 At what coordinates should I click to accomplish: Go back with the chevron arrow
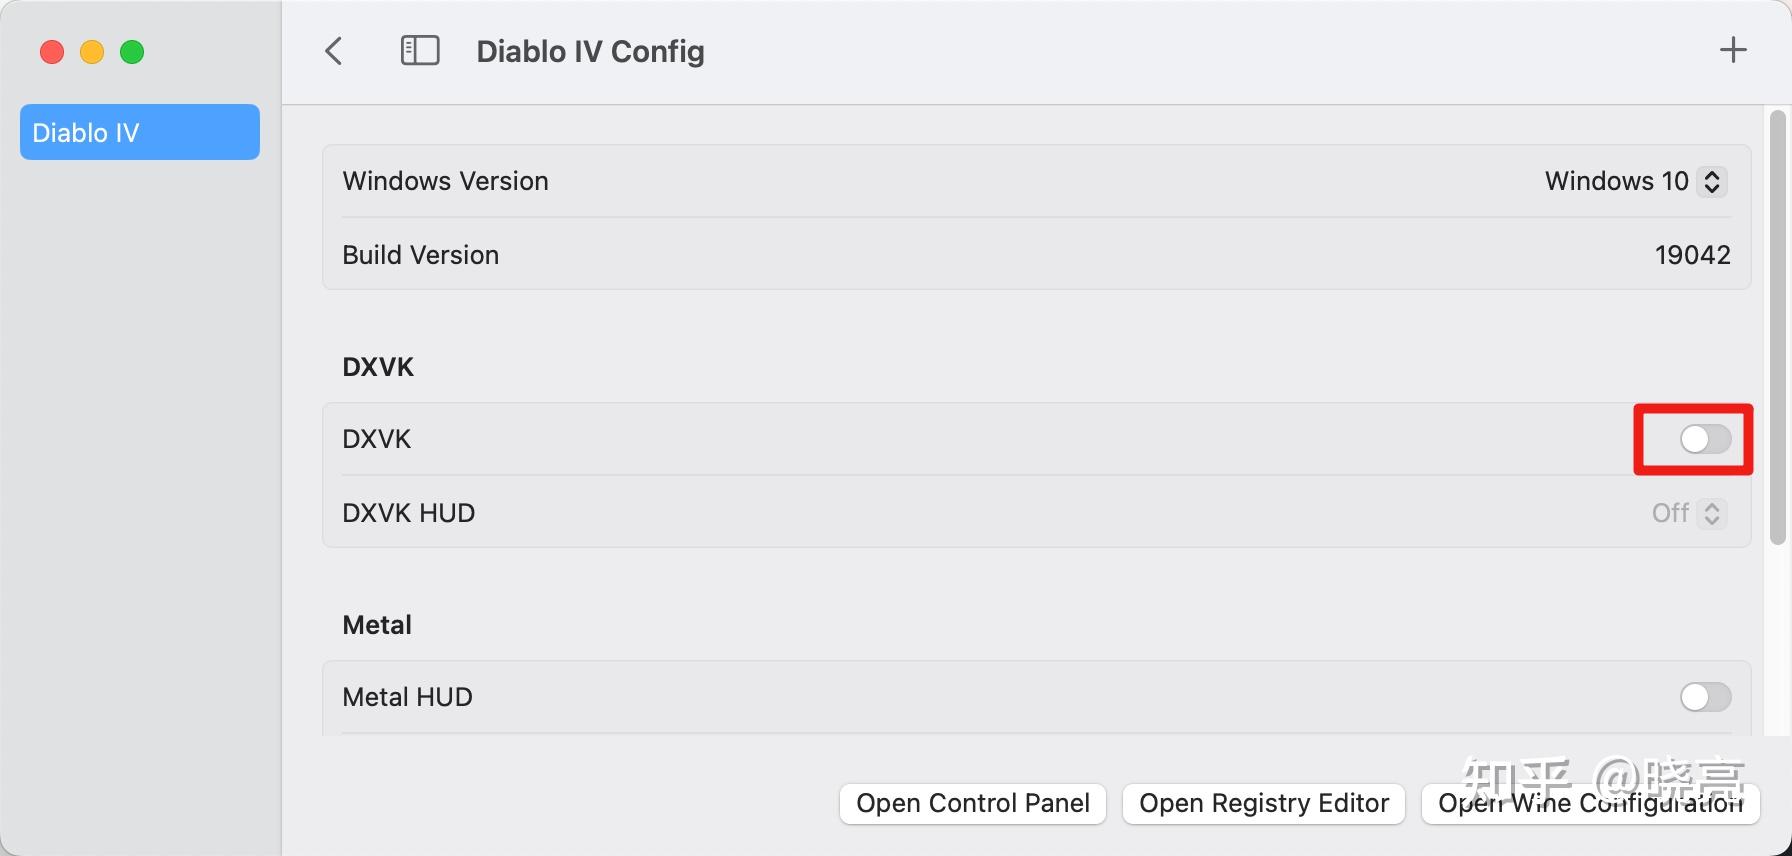point(334,51)
